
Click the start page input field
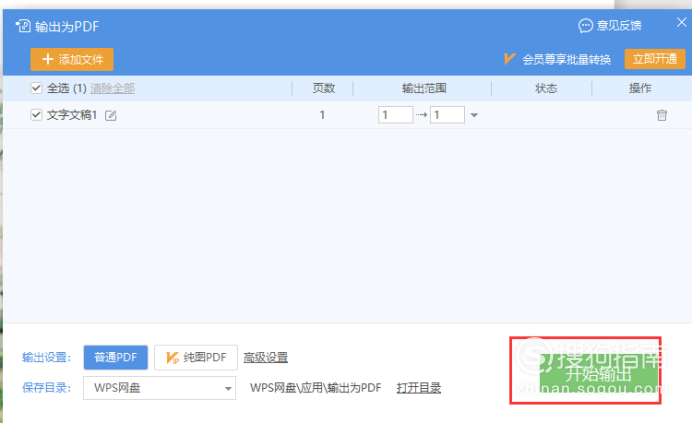tap(395, 115)
